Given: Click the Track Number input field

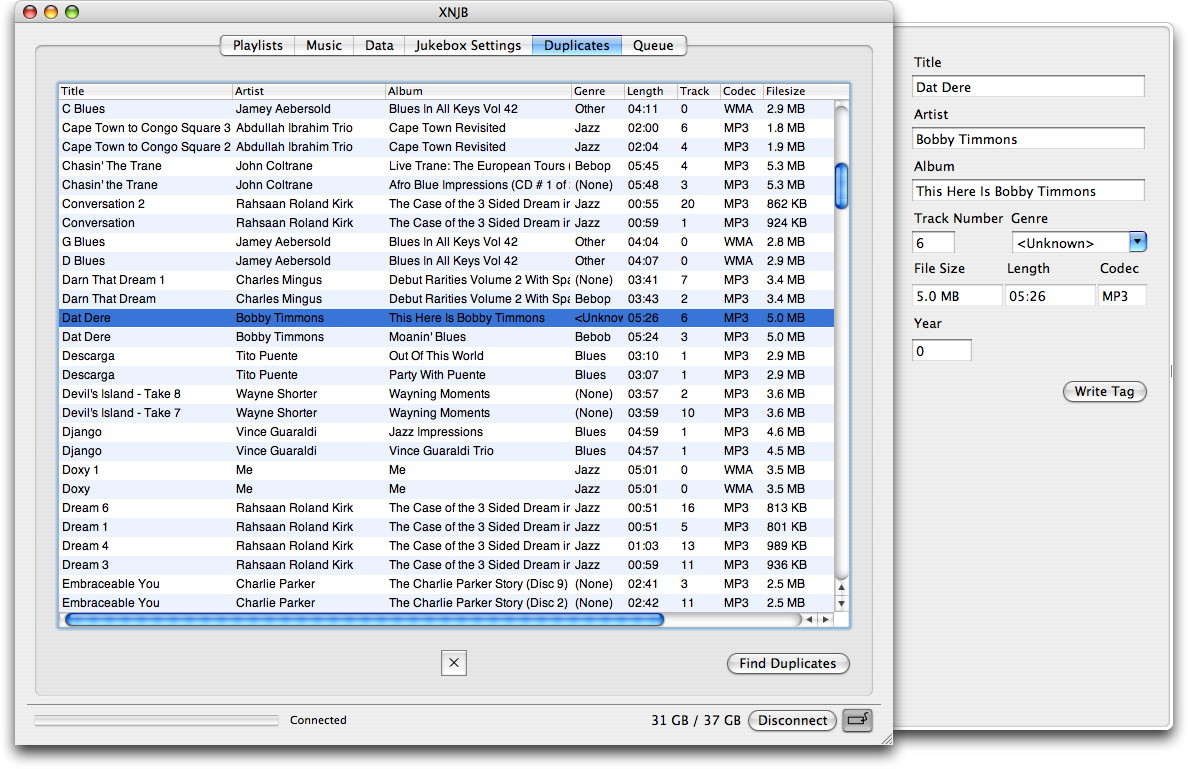Looking at the screenshot, I should [933, 242].
